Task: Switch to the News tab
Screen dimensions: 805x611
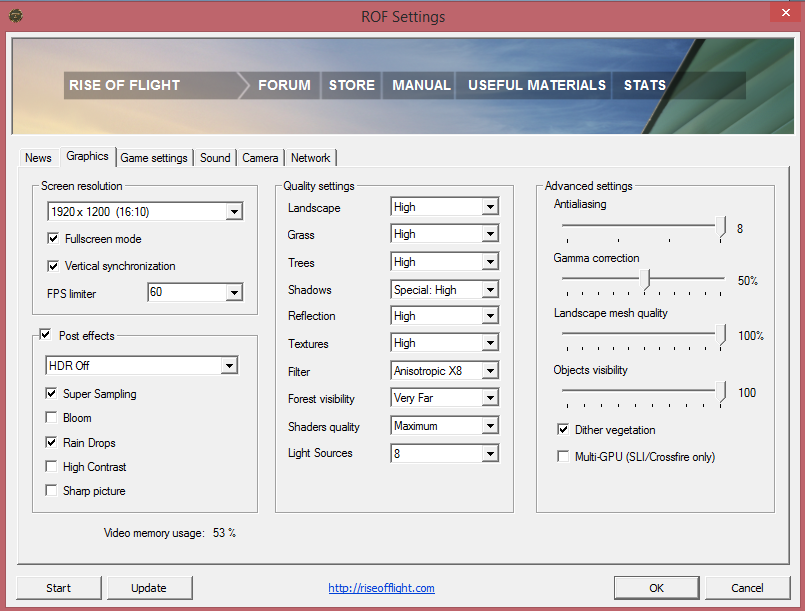Action: tap(38, 158)
